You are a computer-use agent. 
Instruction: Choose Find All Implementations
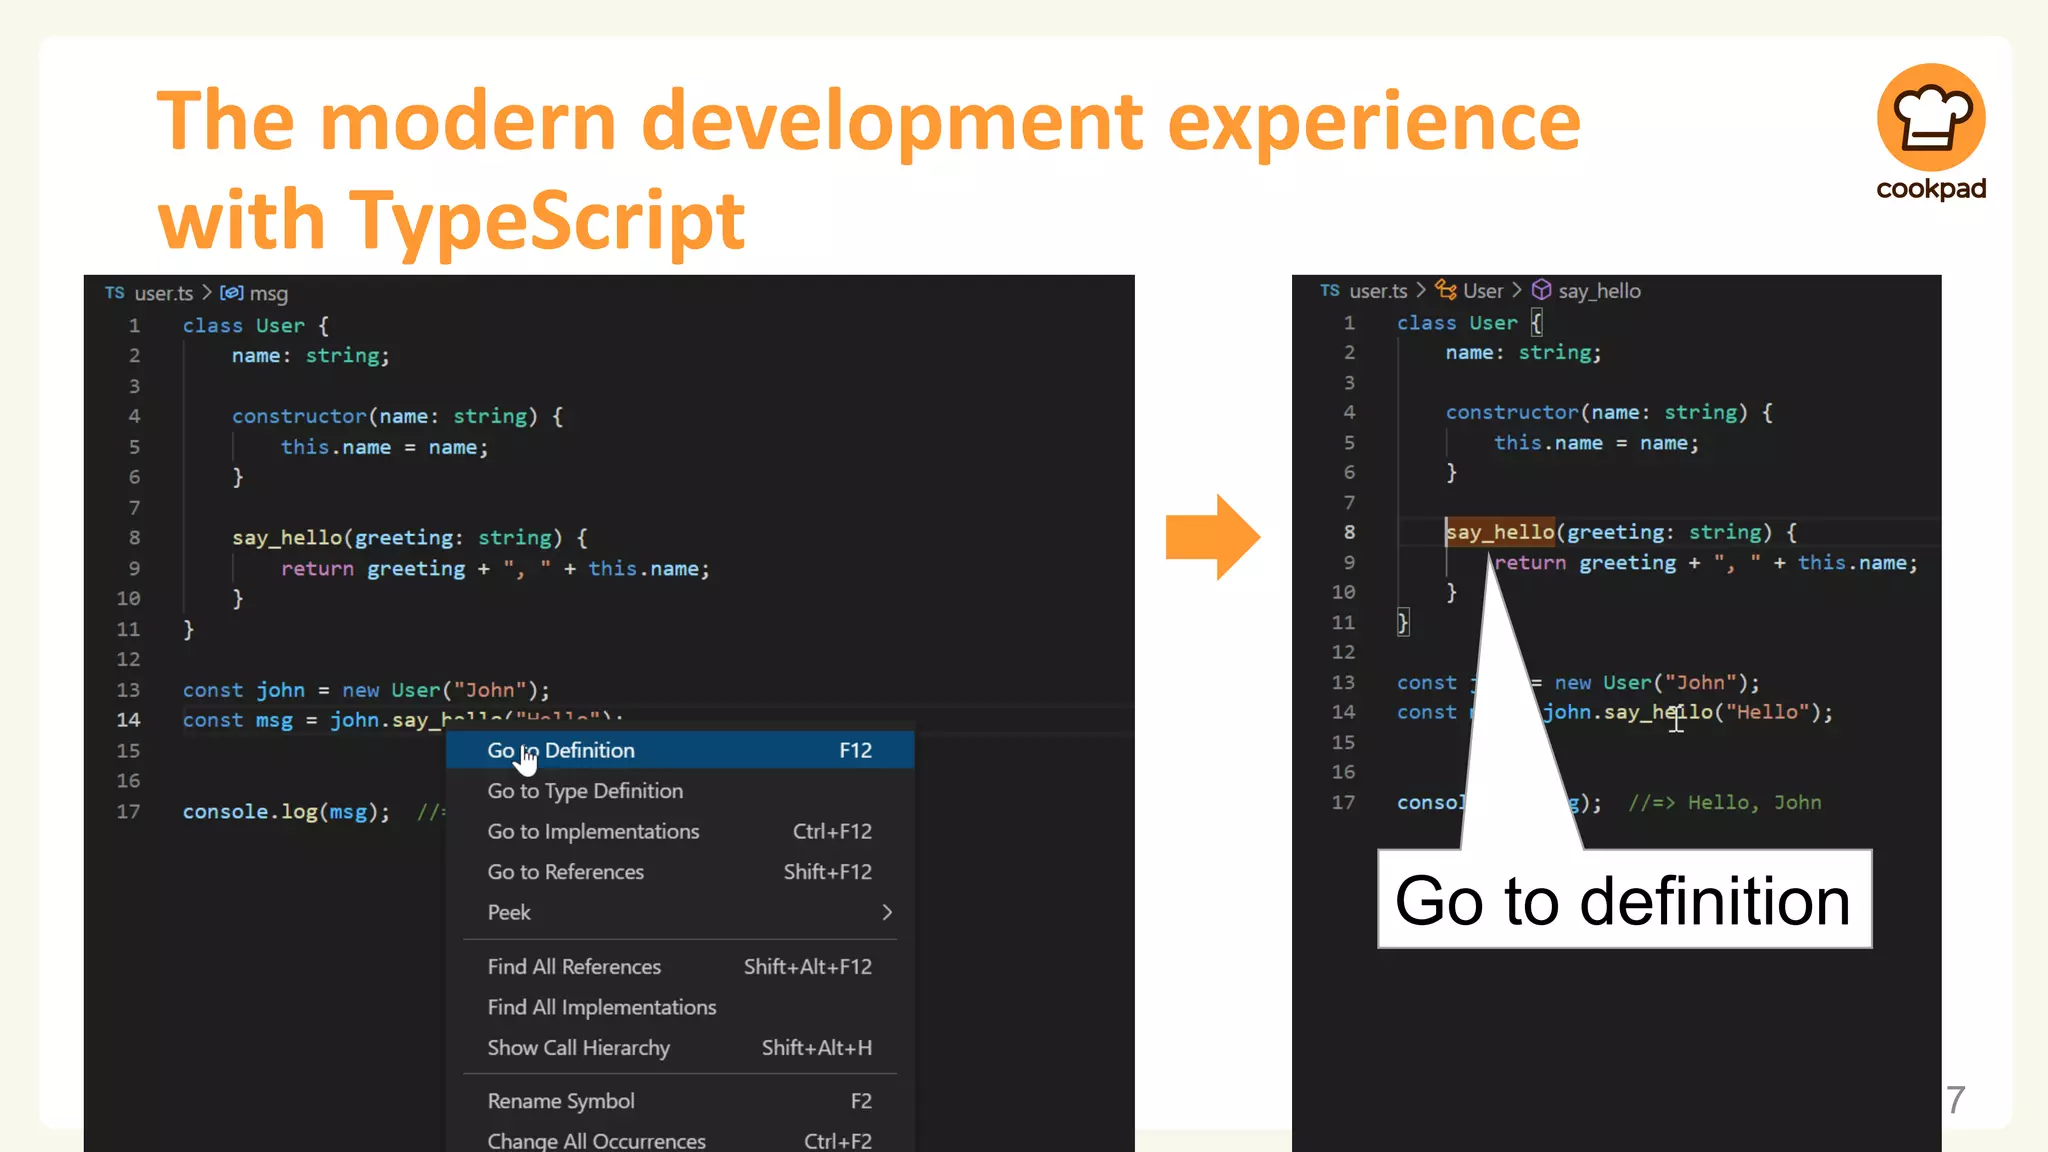(680, 1007)
